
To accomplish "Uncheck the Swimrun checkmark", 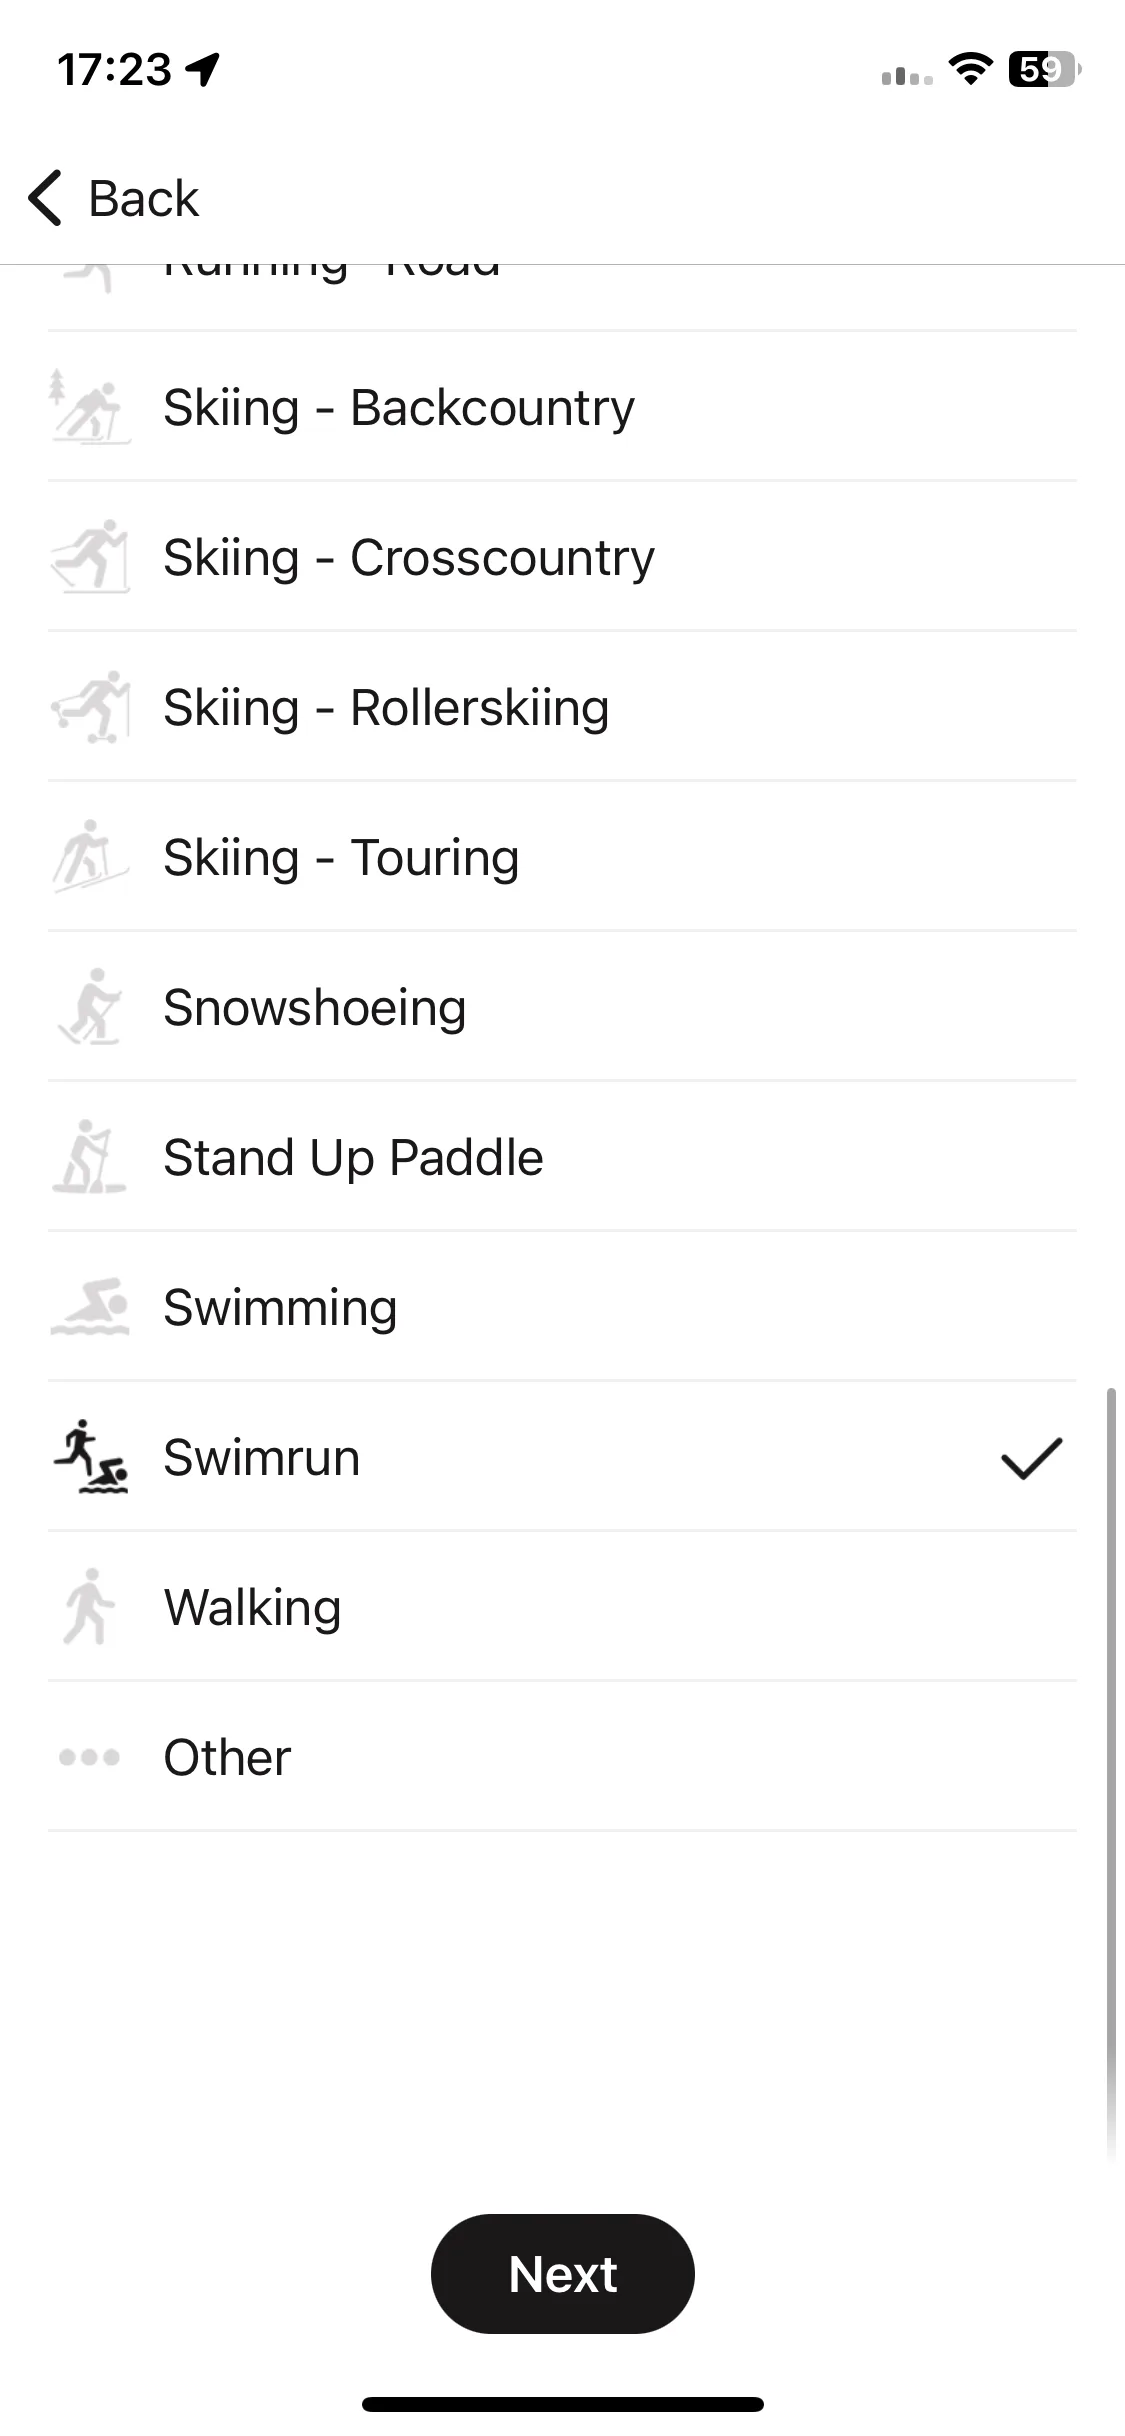I will [x=1032, y=1458].
